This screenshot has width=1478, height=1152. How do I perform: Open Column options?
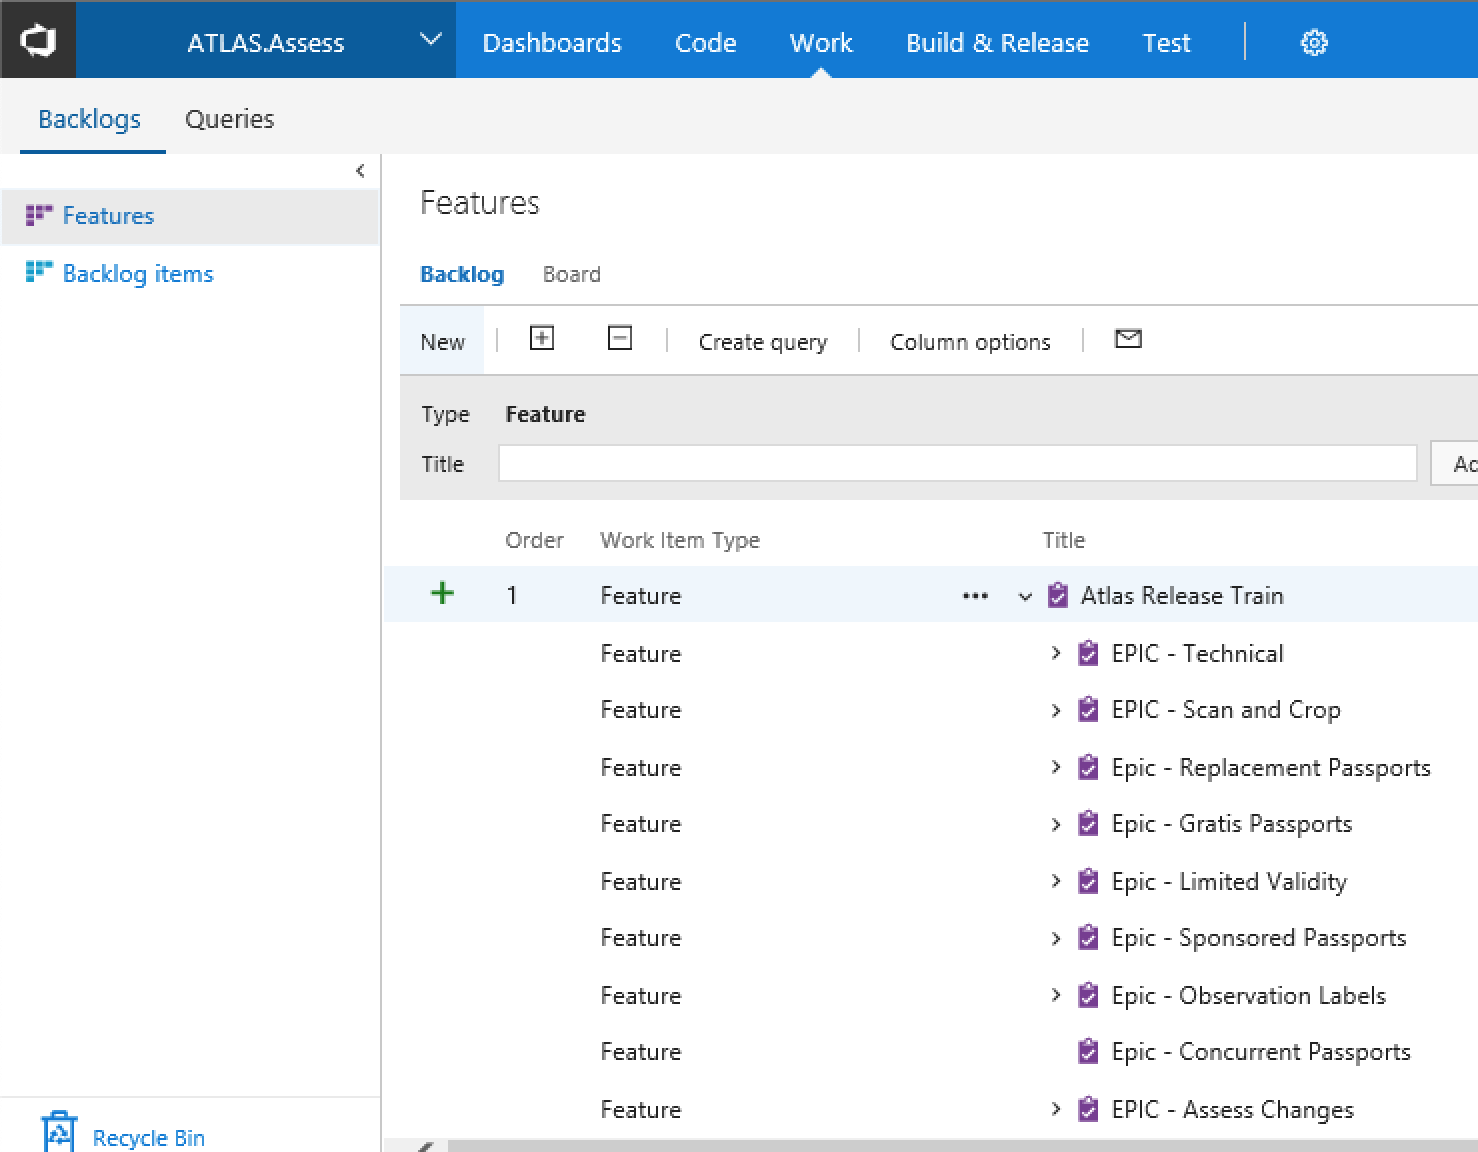click(x=970, y=342)
